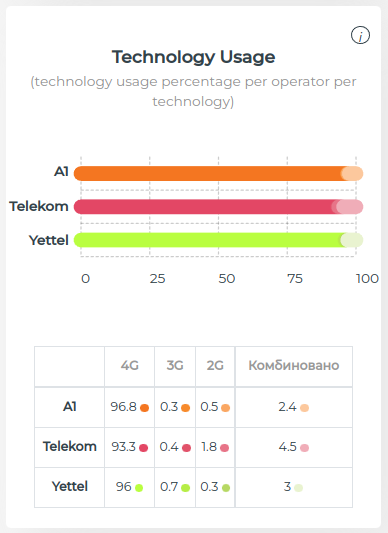
Task: Click the 4G column header
Action: pos(130,366)
